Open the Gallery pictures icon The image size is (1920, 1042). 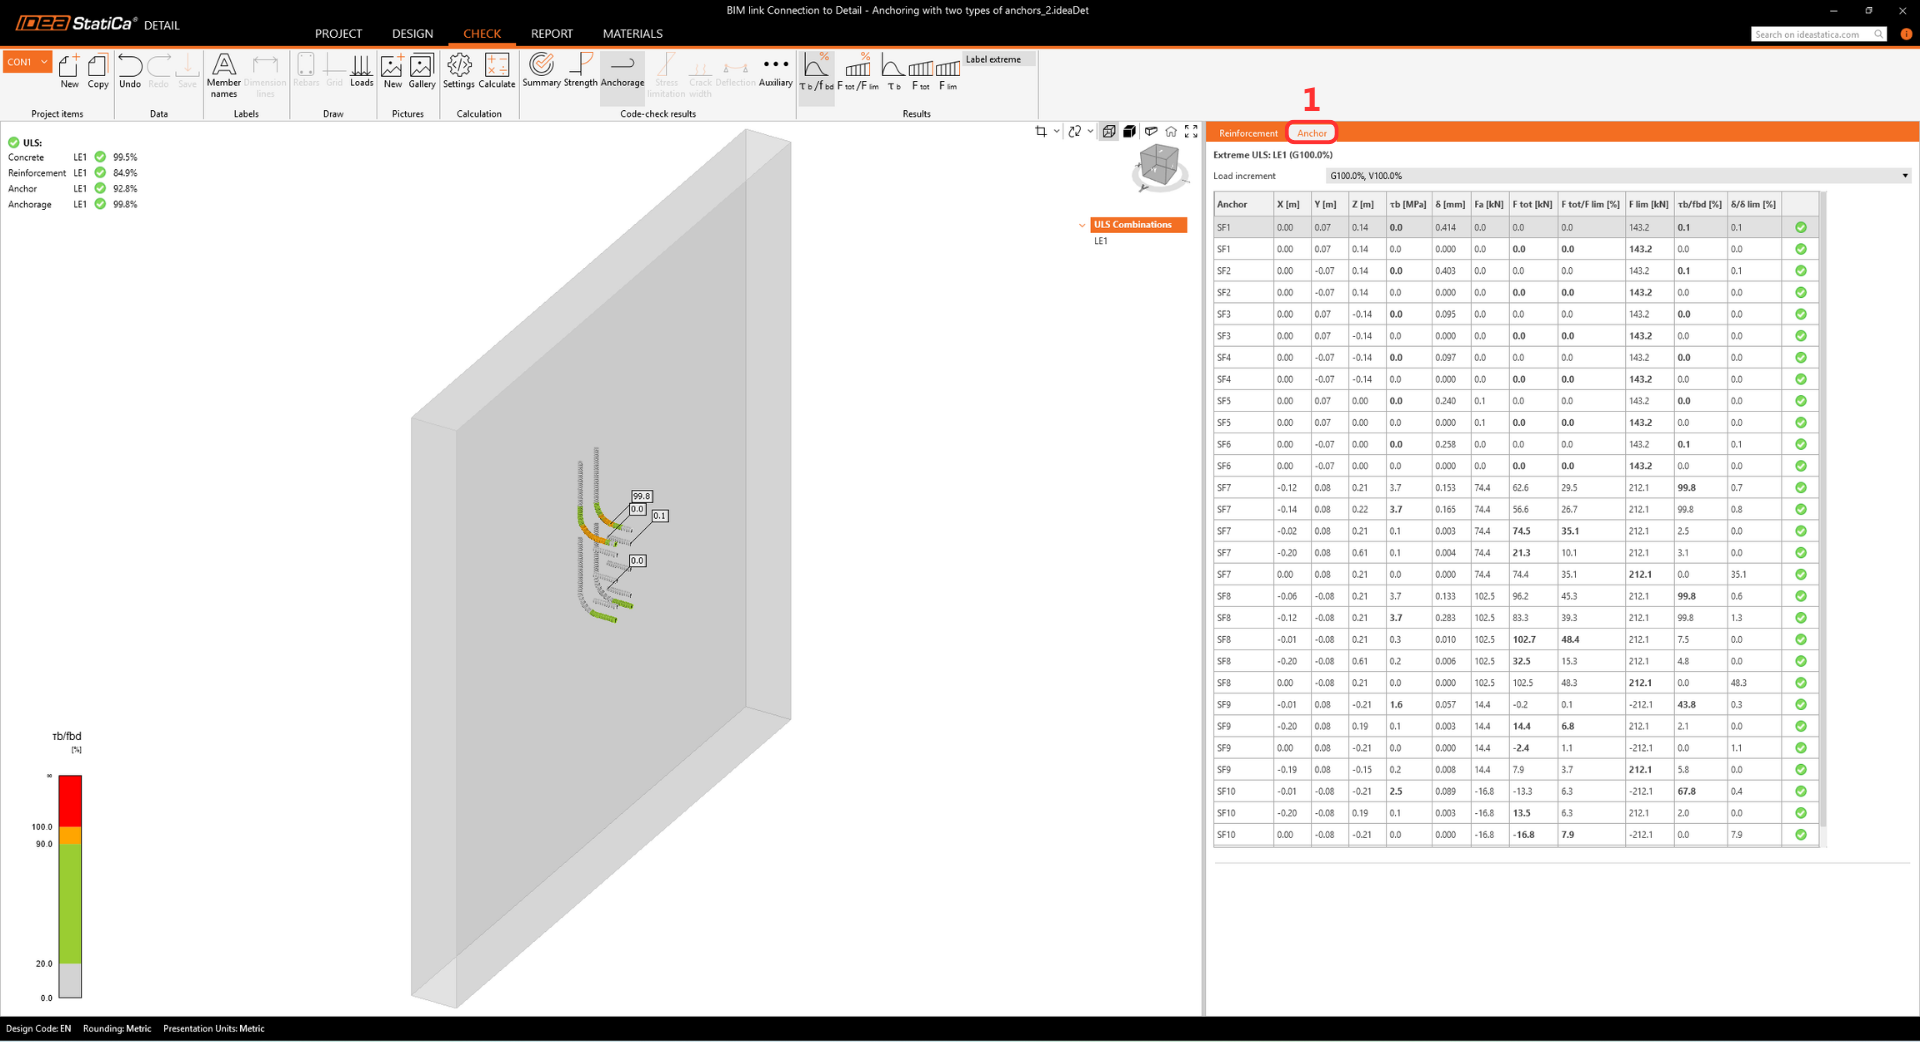coord(422,71)
